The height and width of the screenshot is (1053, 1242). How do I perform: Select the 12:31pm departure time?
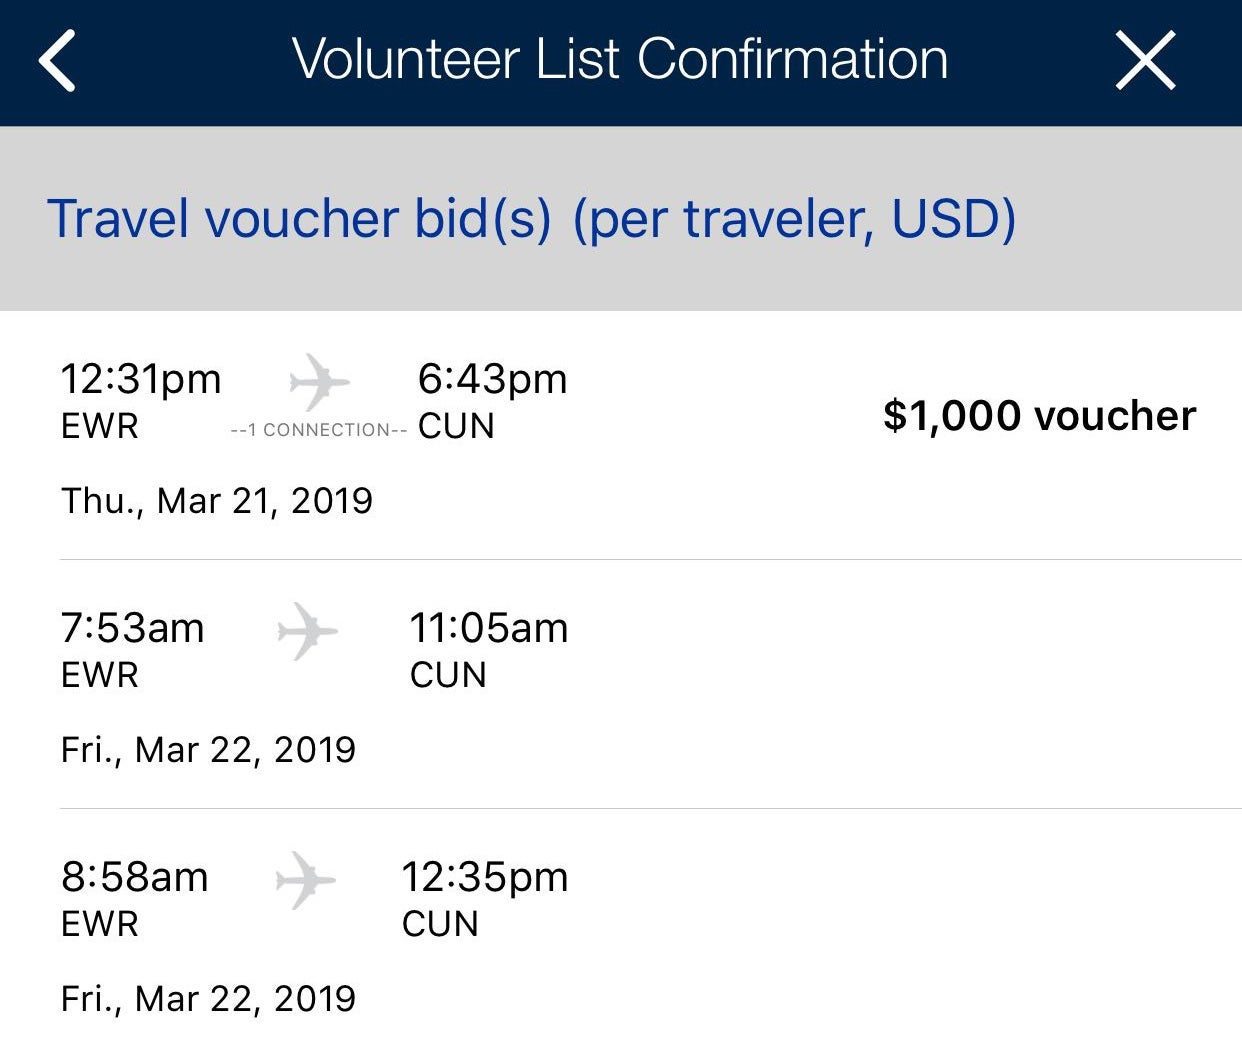point(141,380)
